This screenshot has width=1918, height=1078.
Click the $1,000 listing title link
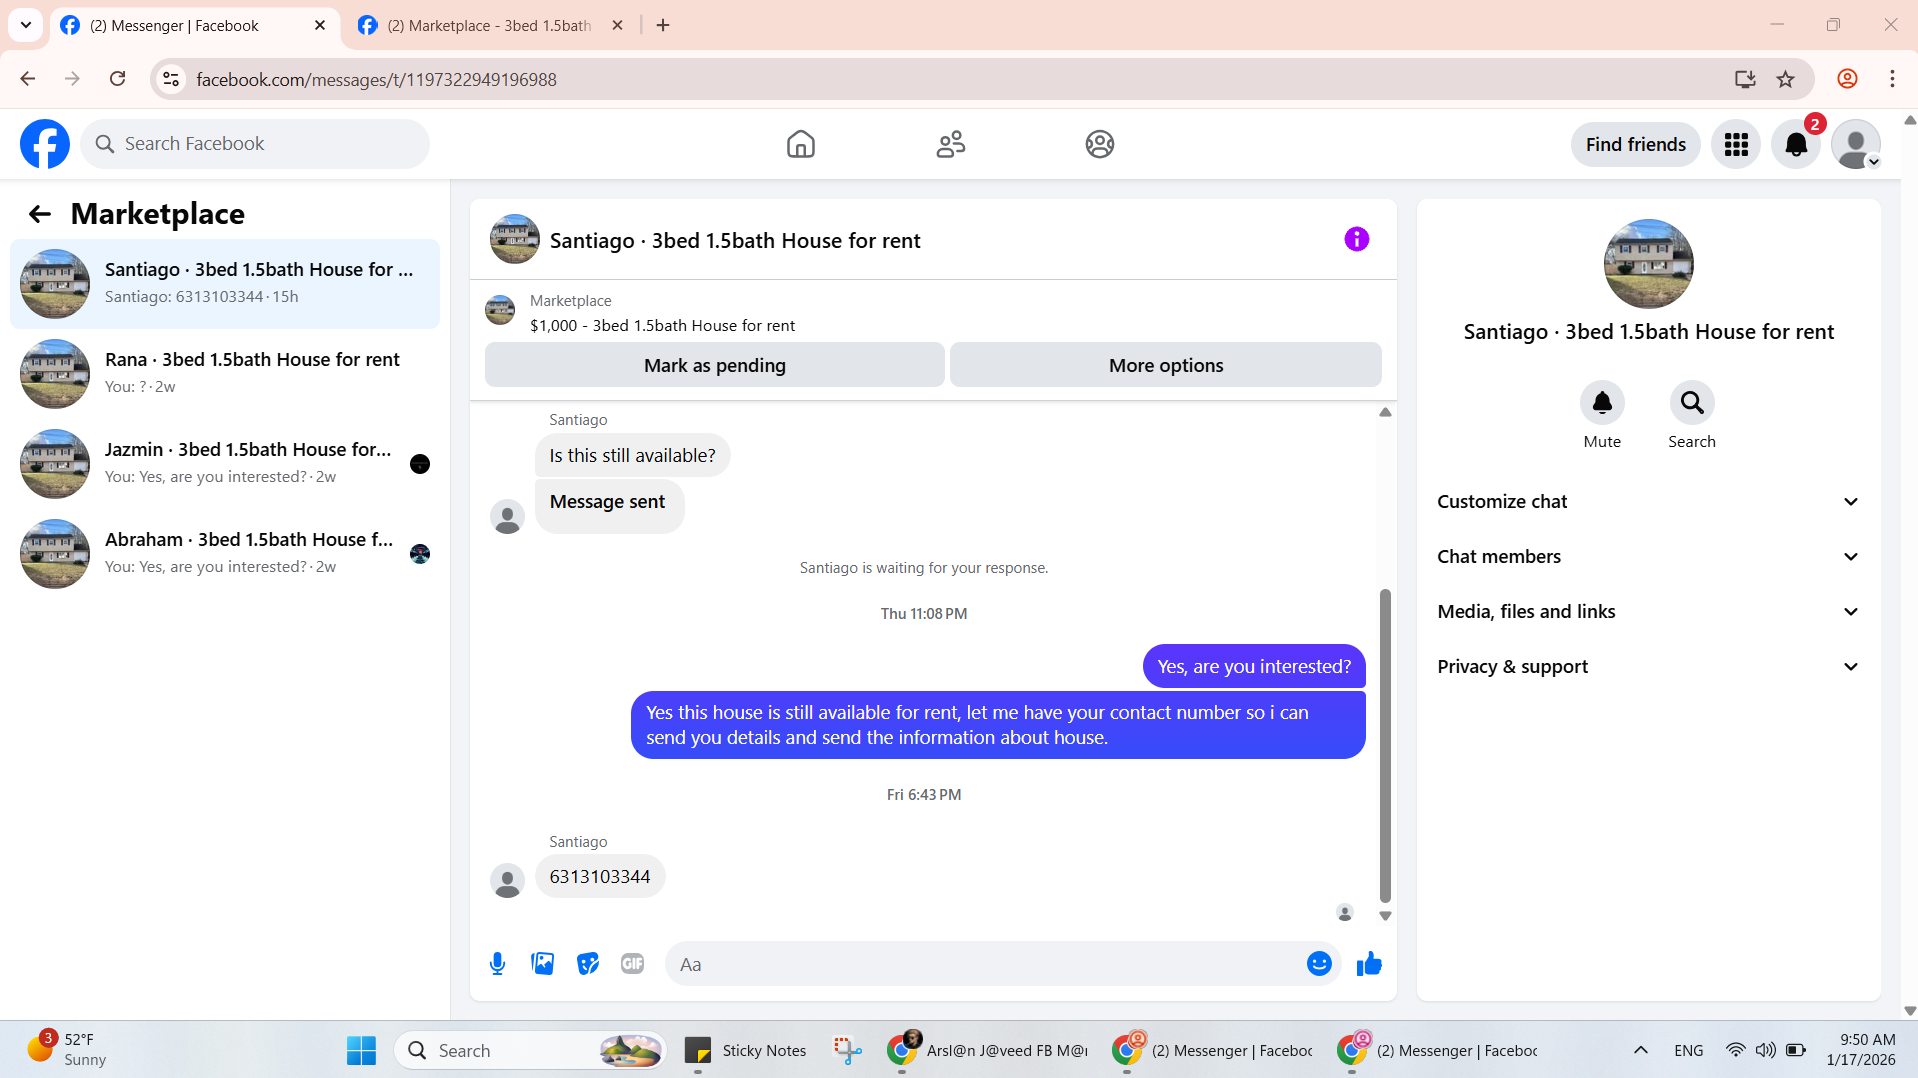tap(662, 326)
